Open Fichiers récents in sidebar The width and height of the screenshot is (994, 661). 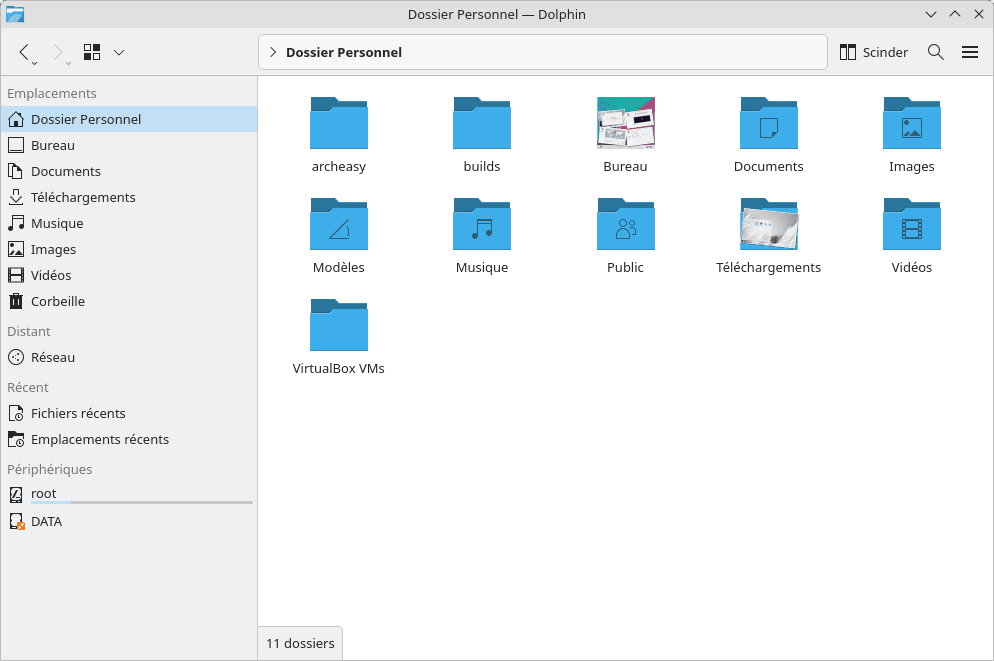pyautogui.click(x=78, y=413)
